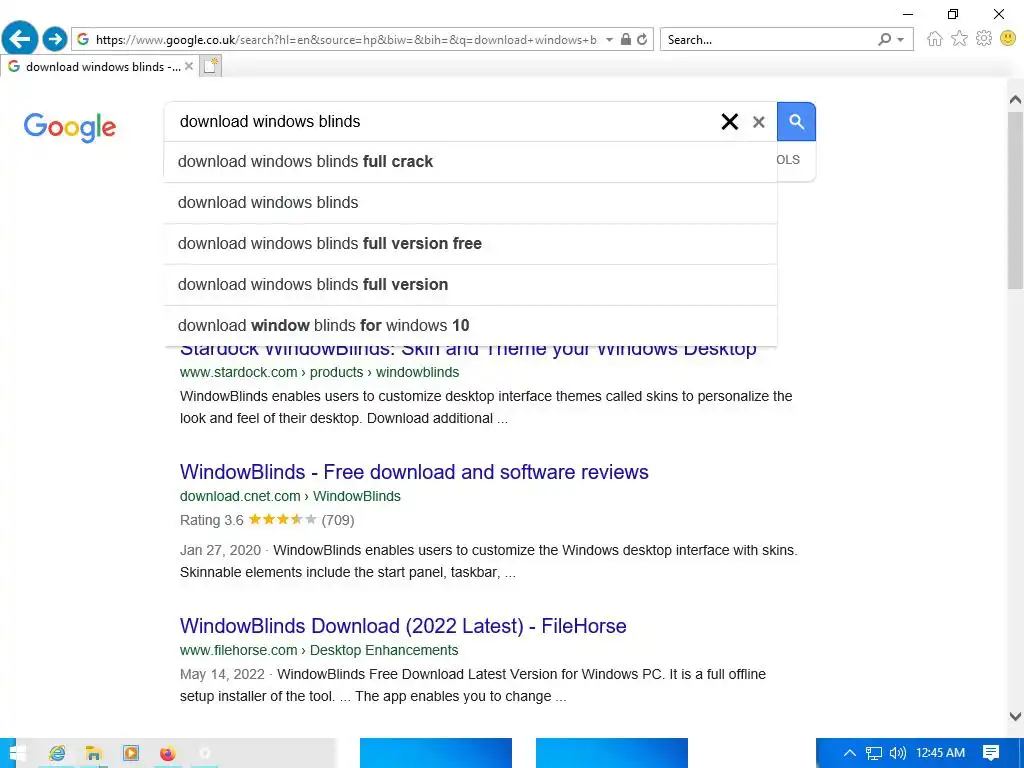This screenshot has width=1024, height=768.
Task: Choose suggestion 'download windows blinds full crack'
Action: (470, 161)
